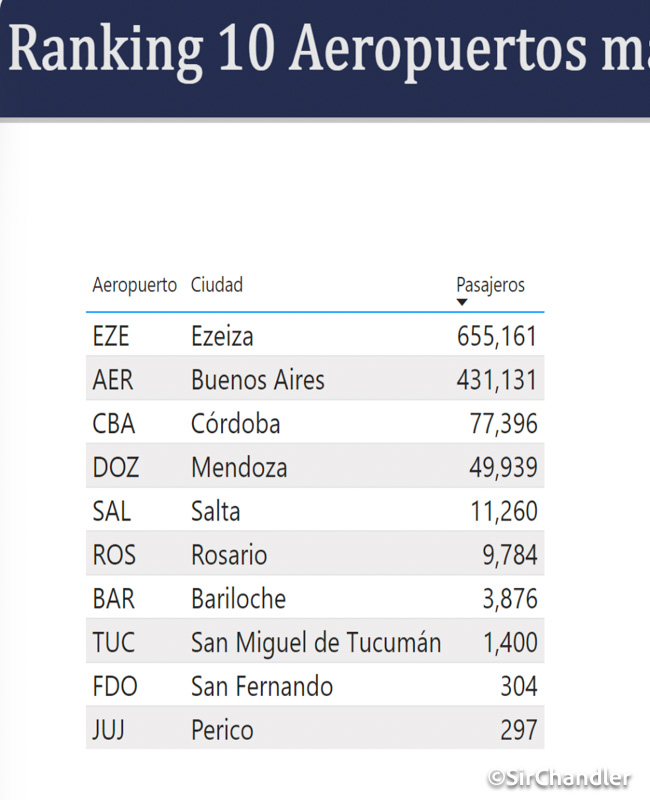This screenshot has height=800, width=650.
Task: Click the Pasajeros sort descending arrow
Action: coord(462,302)
